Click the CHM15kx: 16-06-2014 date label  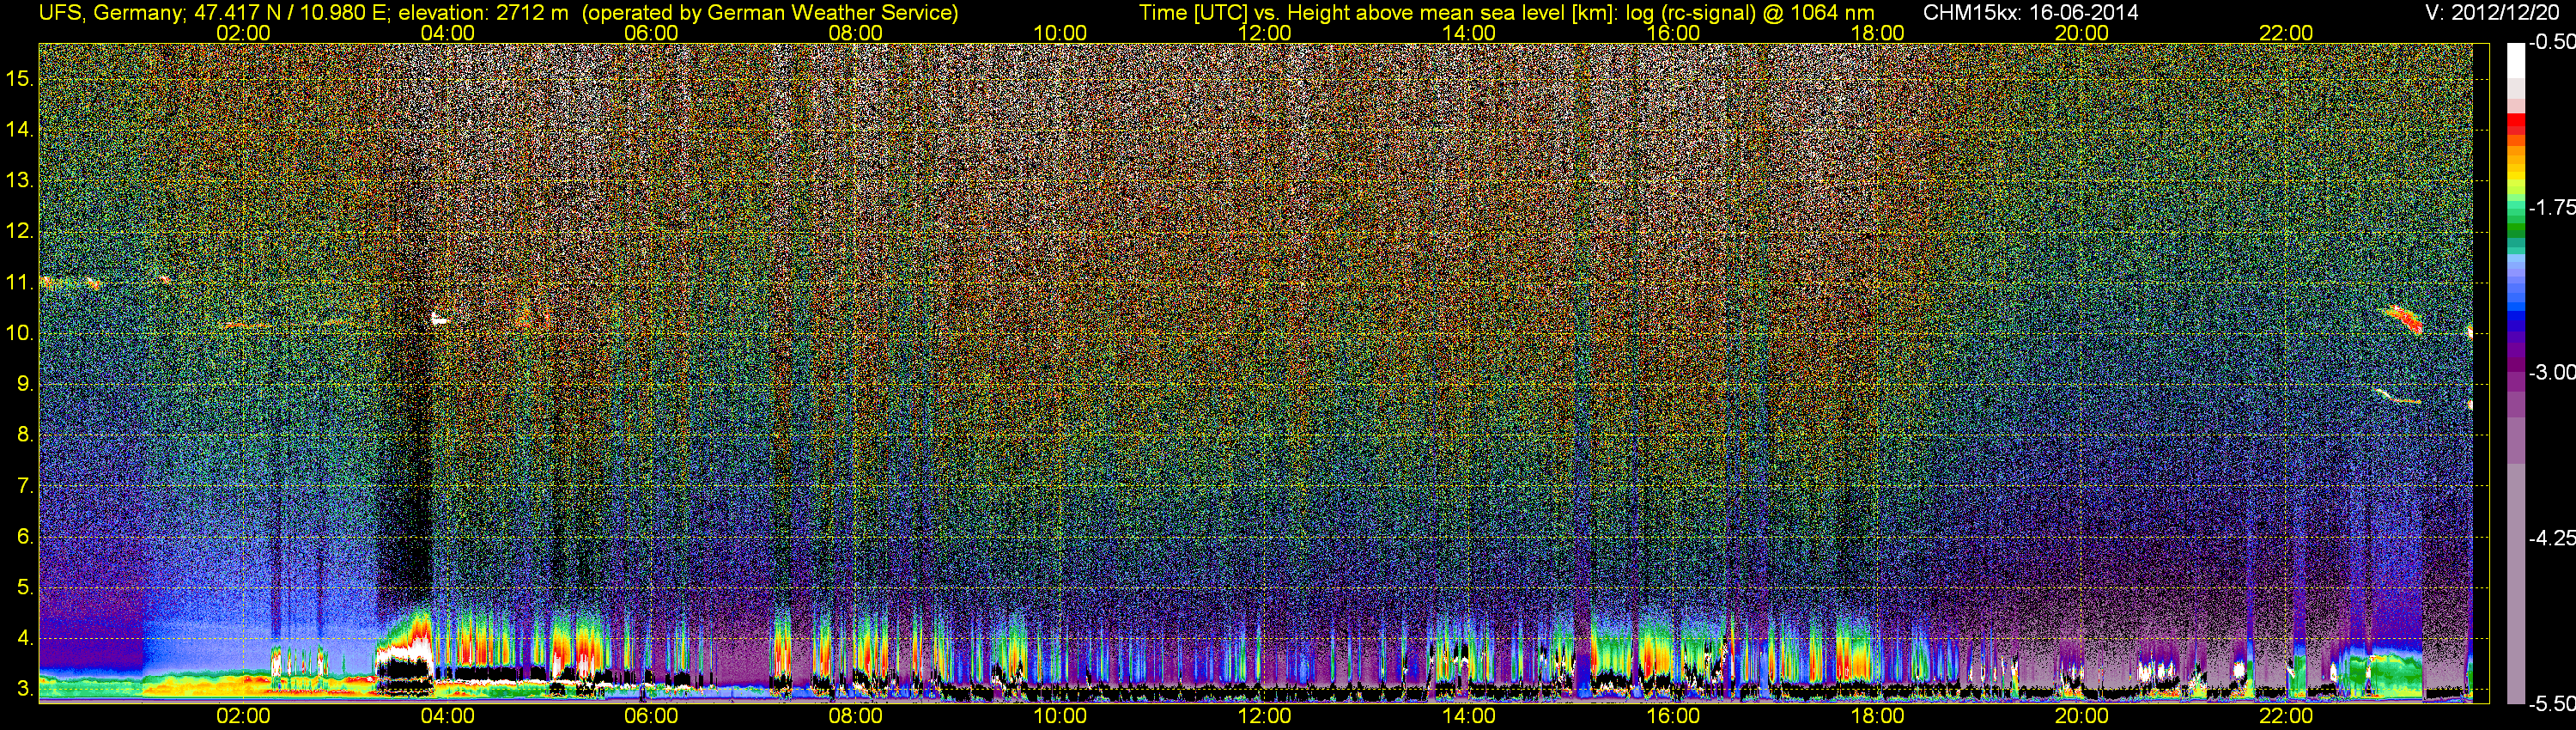point(2030,13)
